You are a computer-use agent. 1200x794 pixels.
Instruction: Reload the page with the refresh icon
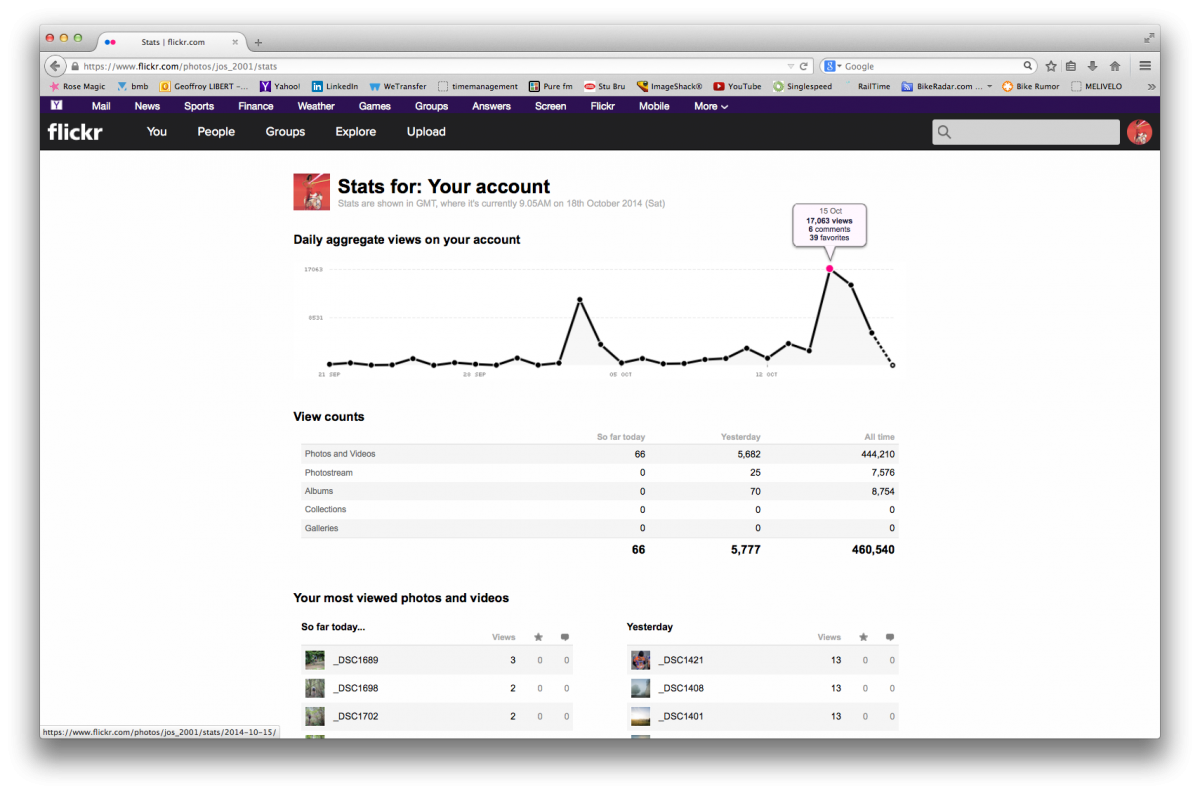click(x=803, y=66)
